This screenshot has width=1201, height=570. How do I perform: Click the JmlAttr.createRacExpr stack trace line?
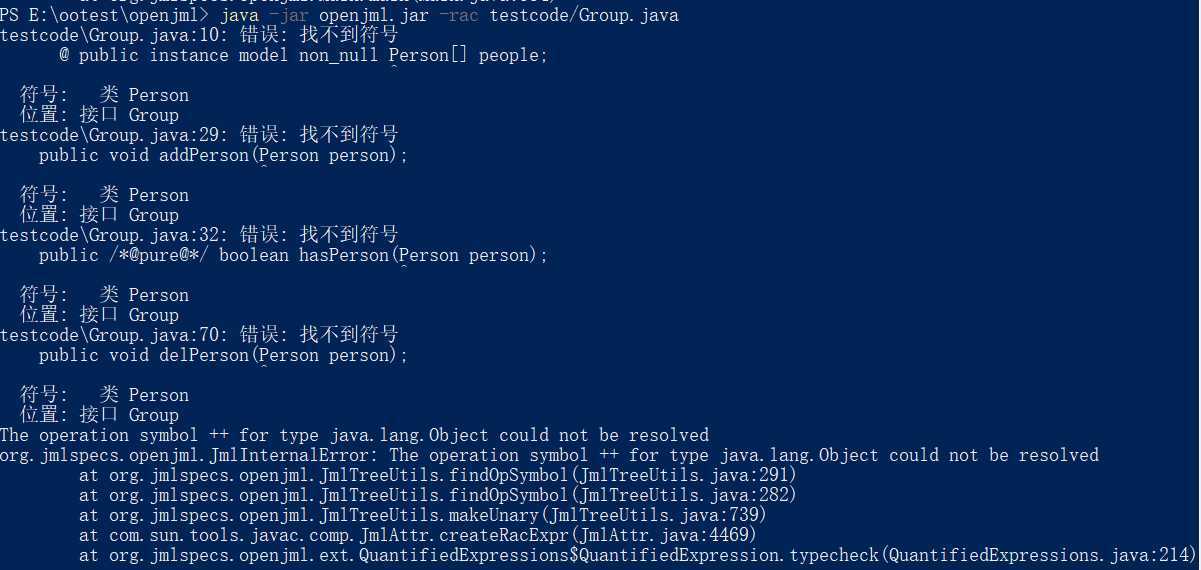coord(418,535)
